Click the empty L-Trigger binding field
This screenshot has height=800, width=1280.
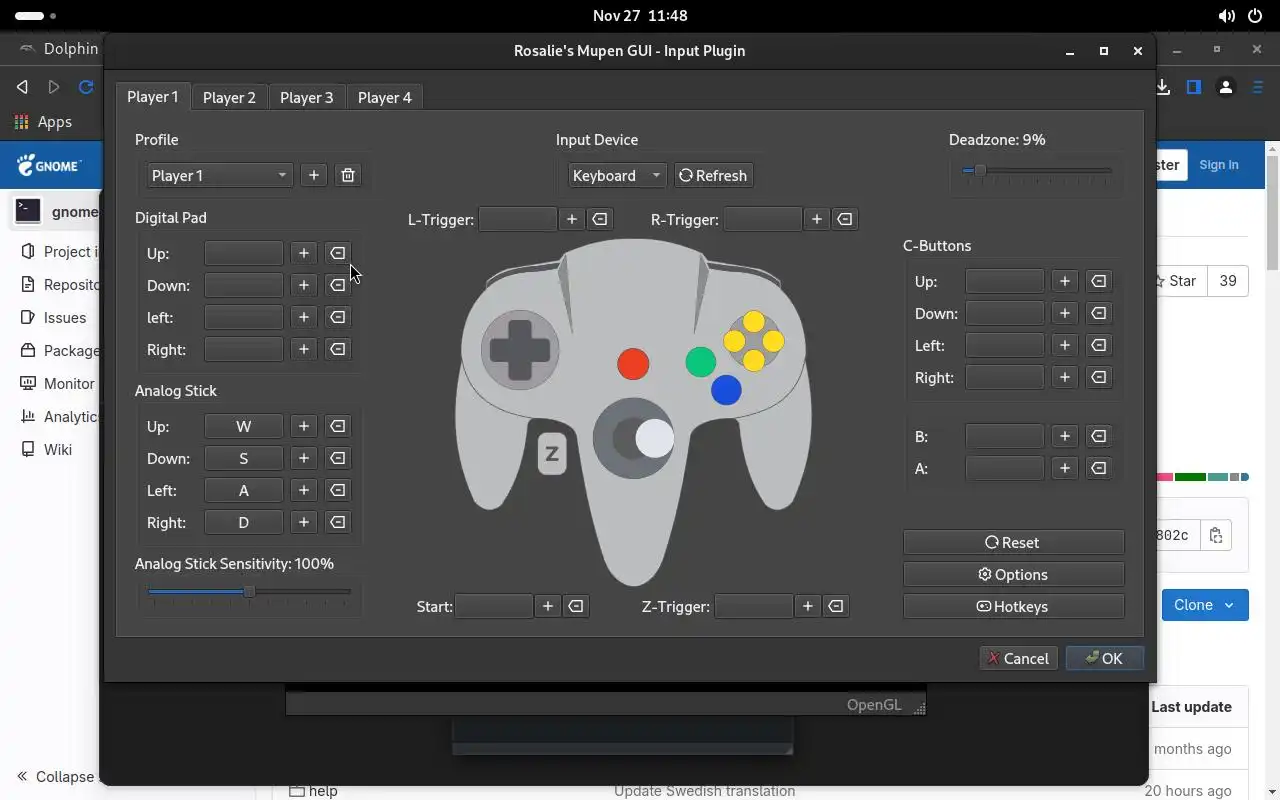[x=517, y=219]
